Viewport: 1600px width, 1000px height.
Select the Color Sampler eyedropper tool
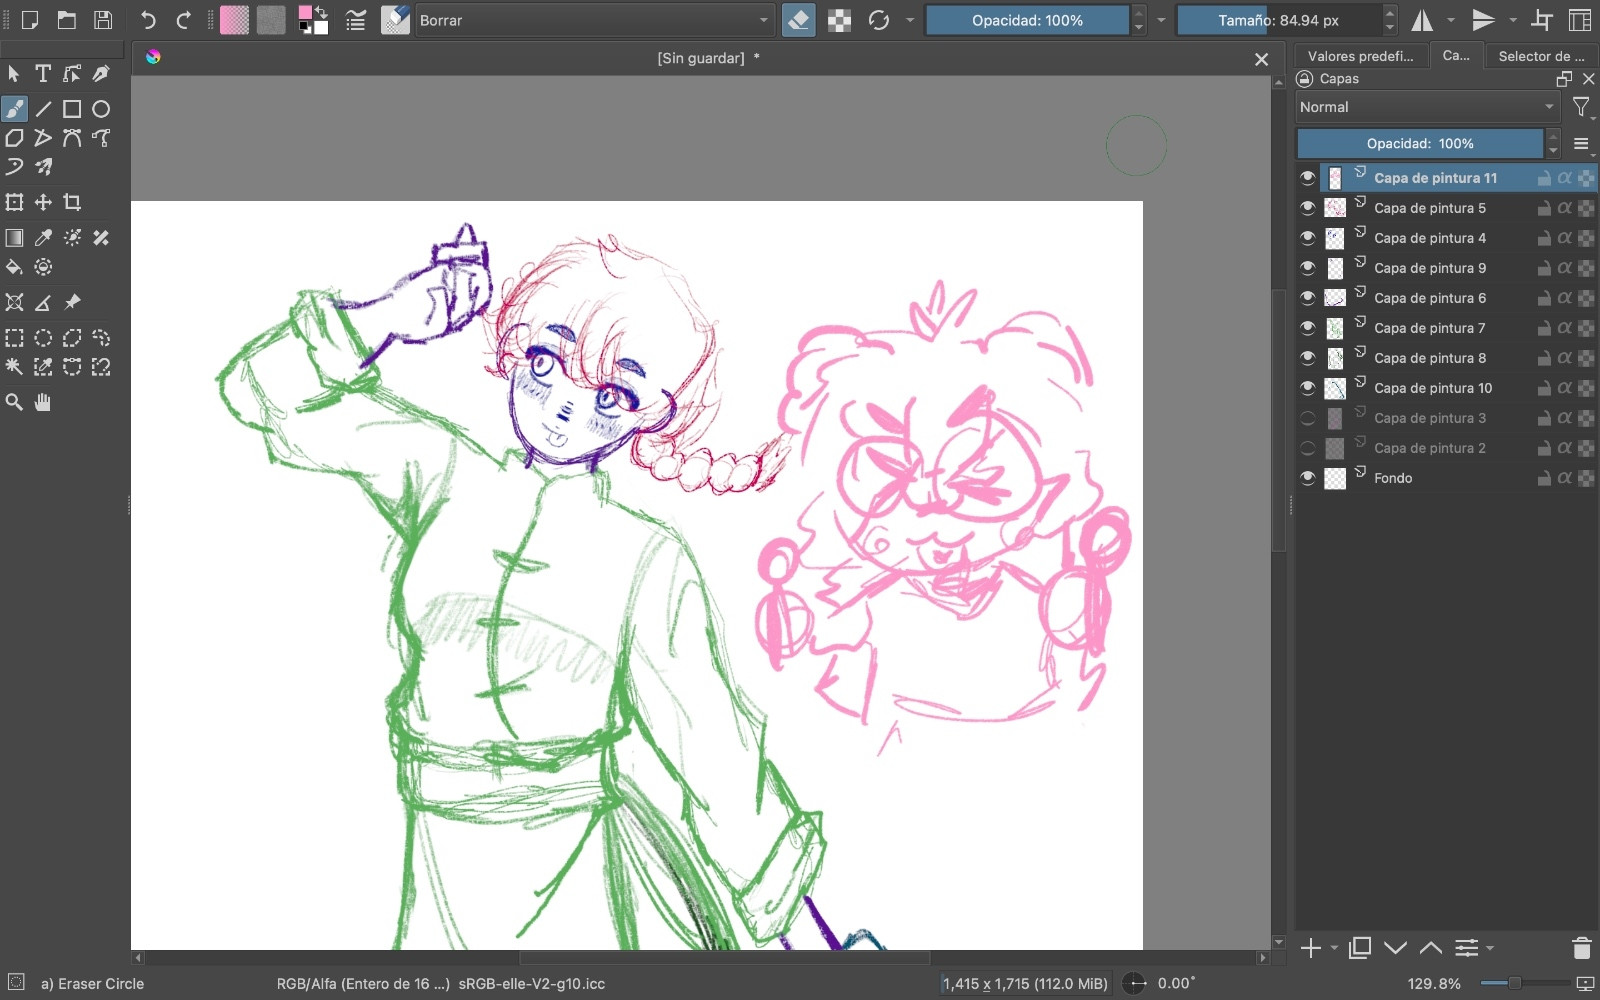pos(43,238)
